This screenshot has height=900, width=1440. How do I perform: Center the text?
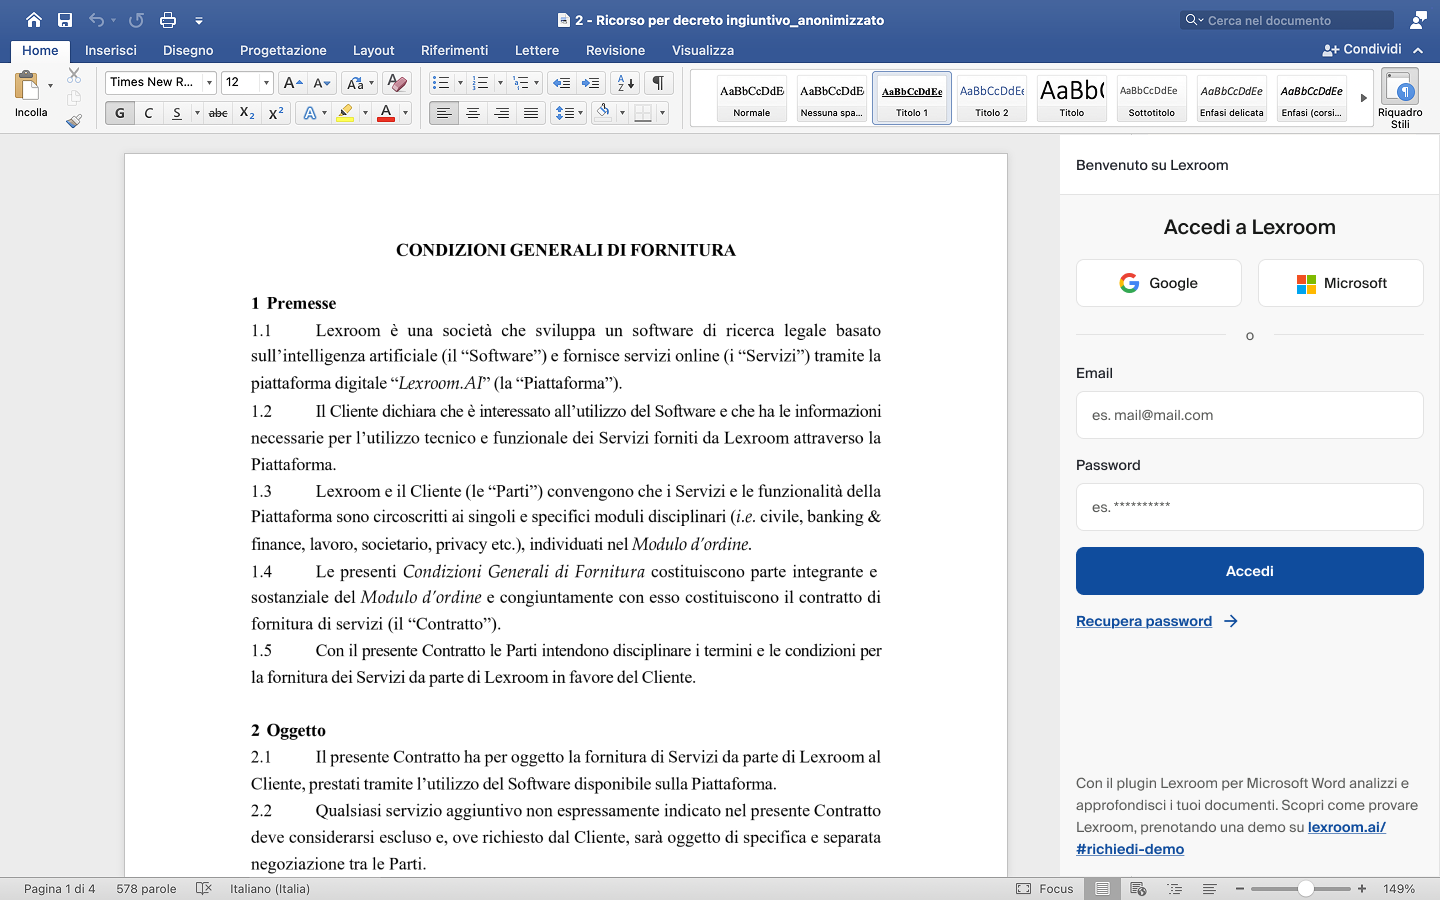[473, 113]
